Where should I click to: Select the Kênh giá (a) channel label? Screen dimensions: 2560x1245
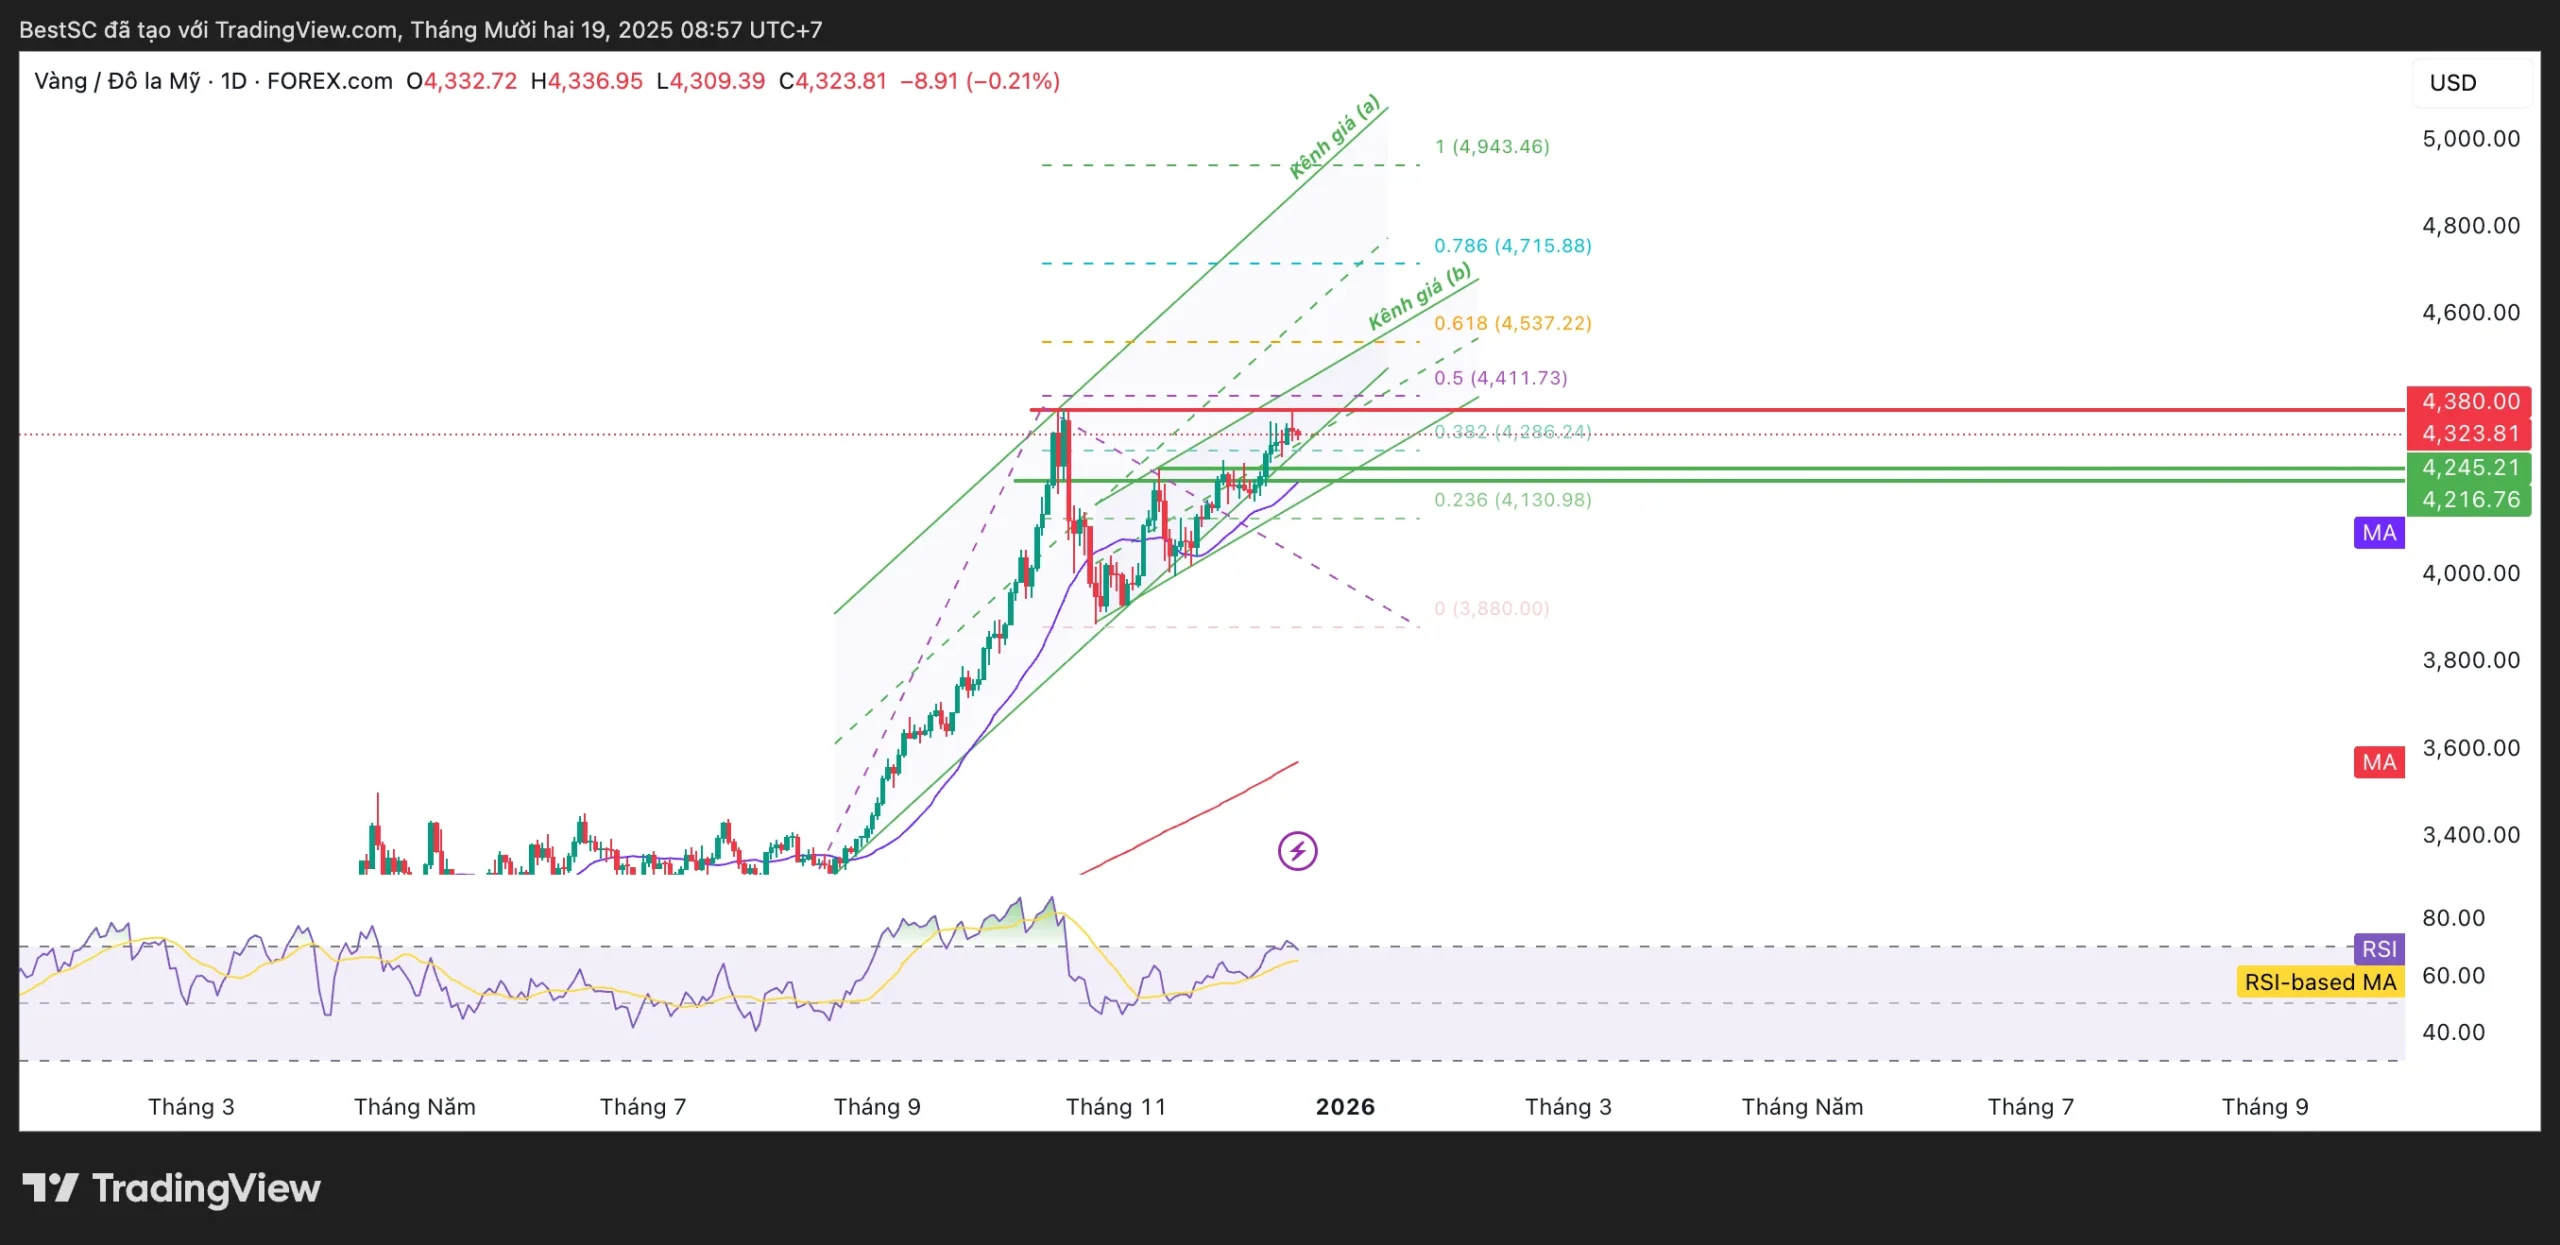coord(1334,137)
